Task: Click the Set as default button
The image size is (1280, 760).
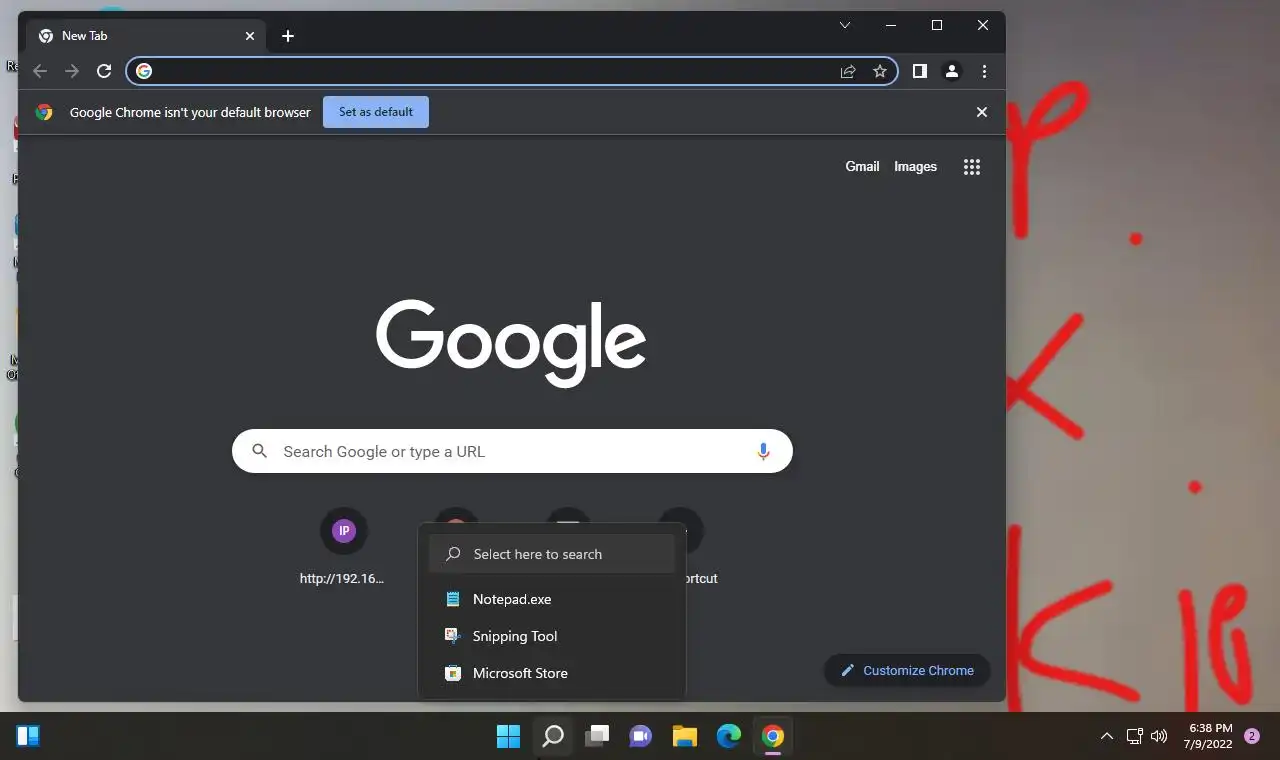Action: pyautogui.click(x=376, y=112)
